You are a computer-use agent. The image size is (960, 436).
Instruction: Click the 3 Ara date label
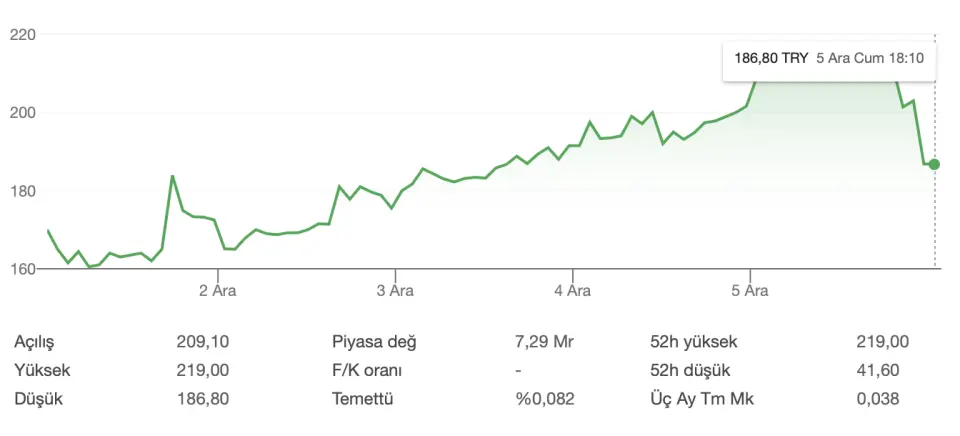pos(395,291)
